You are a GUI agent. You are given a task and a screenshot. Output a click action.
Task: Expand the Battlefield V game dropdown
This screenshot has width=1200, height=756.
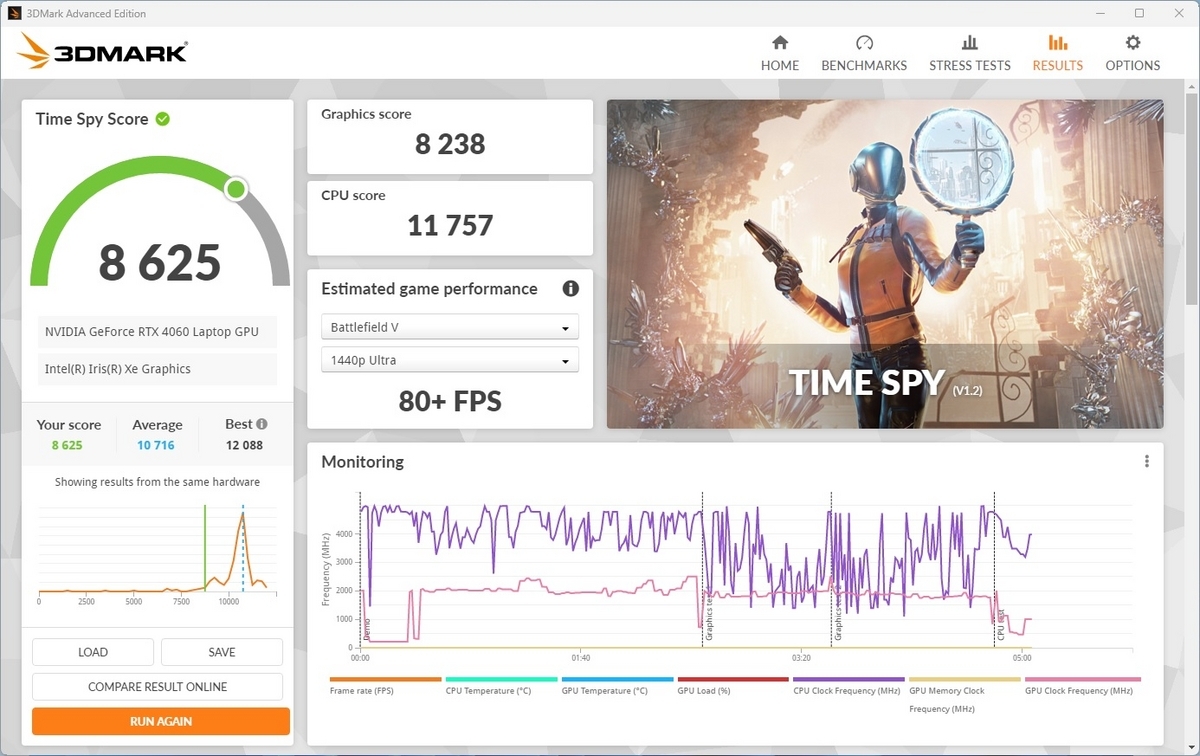(450, 327)
